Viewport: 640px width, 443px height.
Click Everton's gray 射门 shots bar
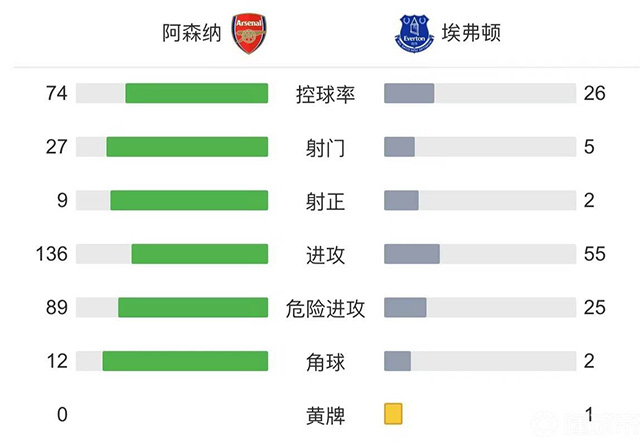click(x=399, y=147)
